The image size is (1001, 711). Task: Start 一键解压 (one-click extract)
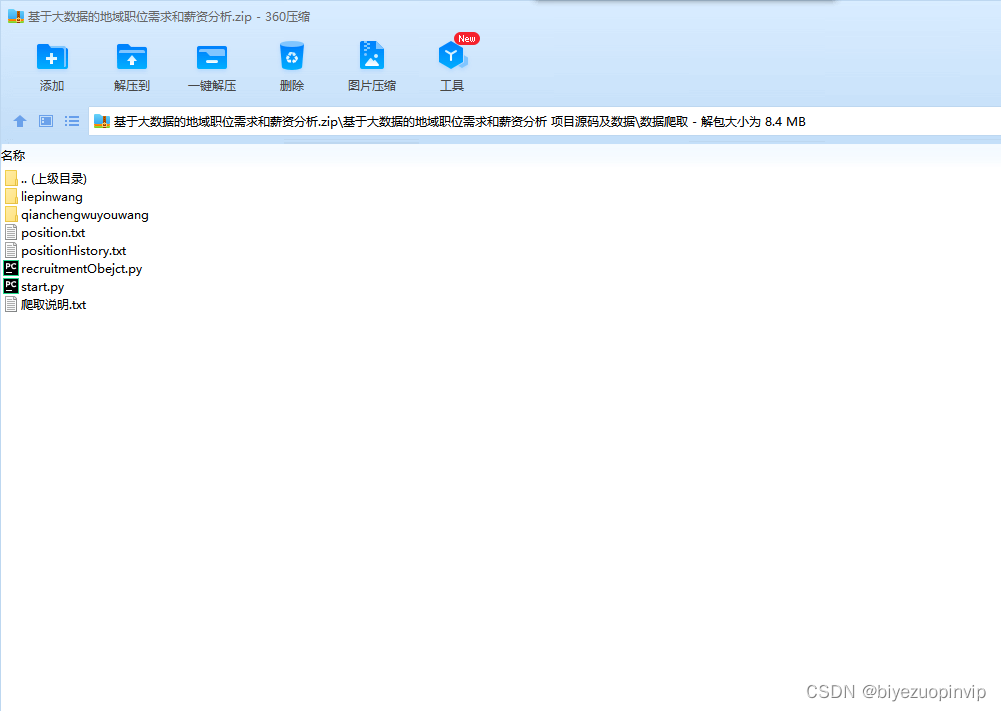(211, 62)
